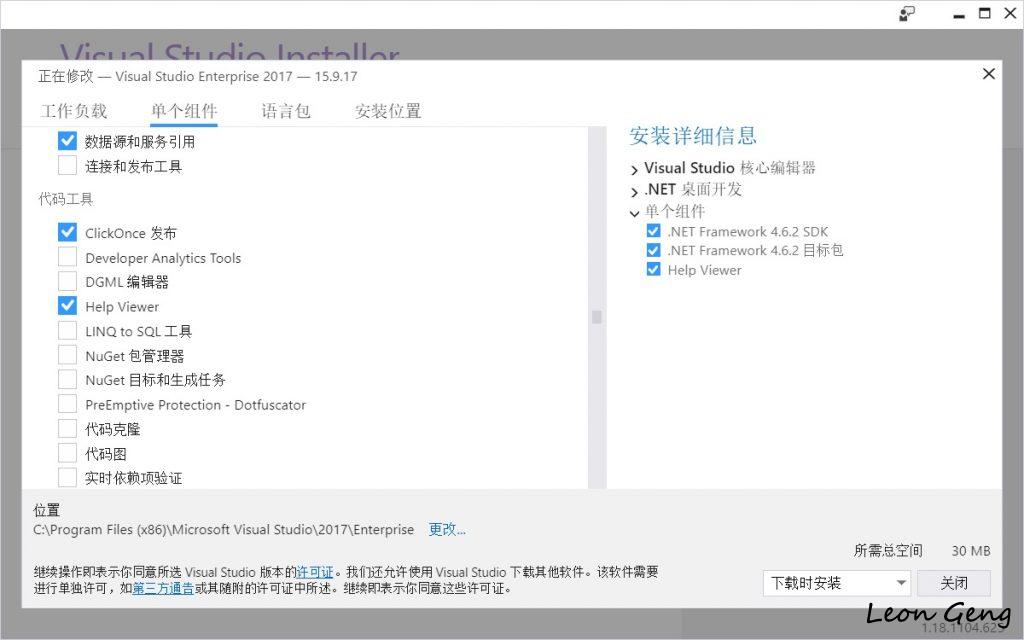Image resolution: width=1024 pixels, height=640 pixels.
Task: Enable 连接和发布工具 checkbox
Action: coord(67,166)
